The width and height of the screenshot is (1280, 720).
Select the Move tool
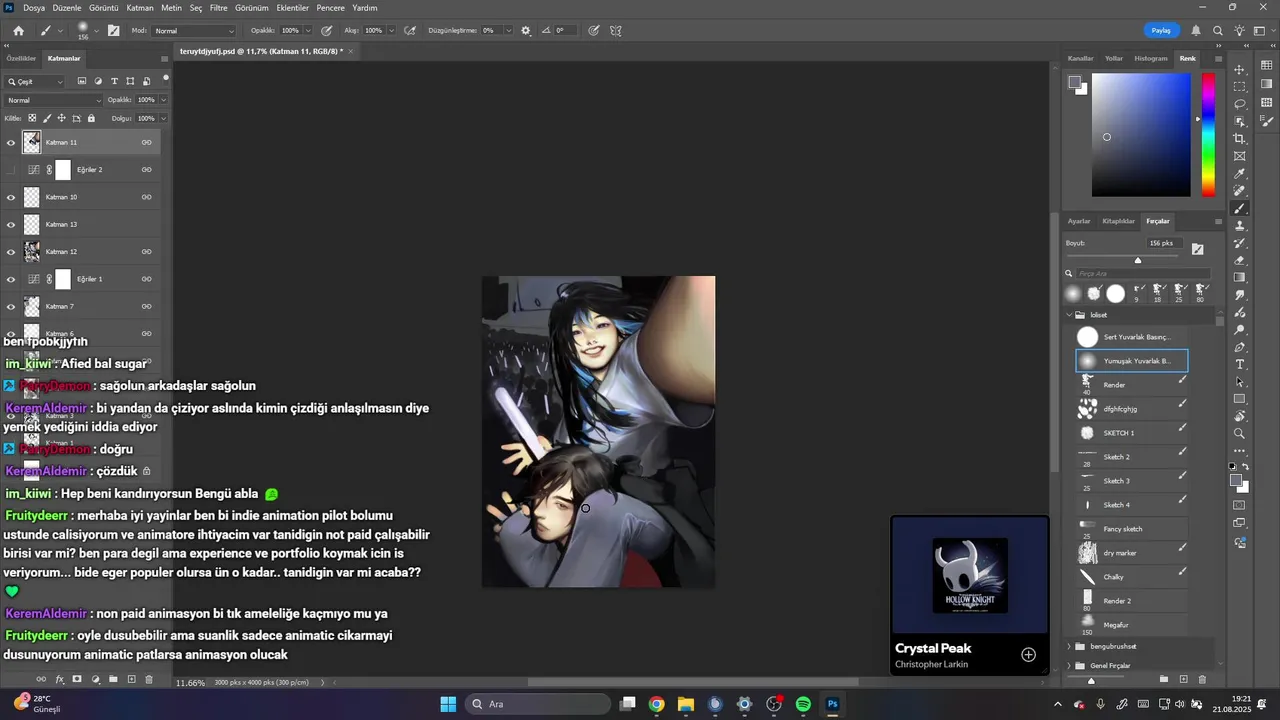pyautogui.click(x=1240, y=69)
